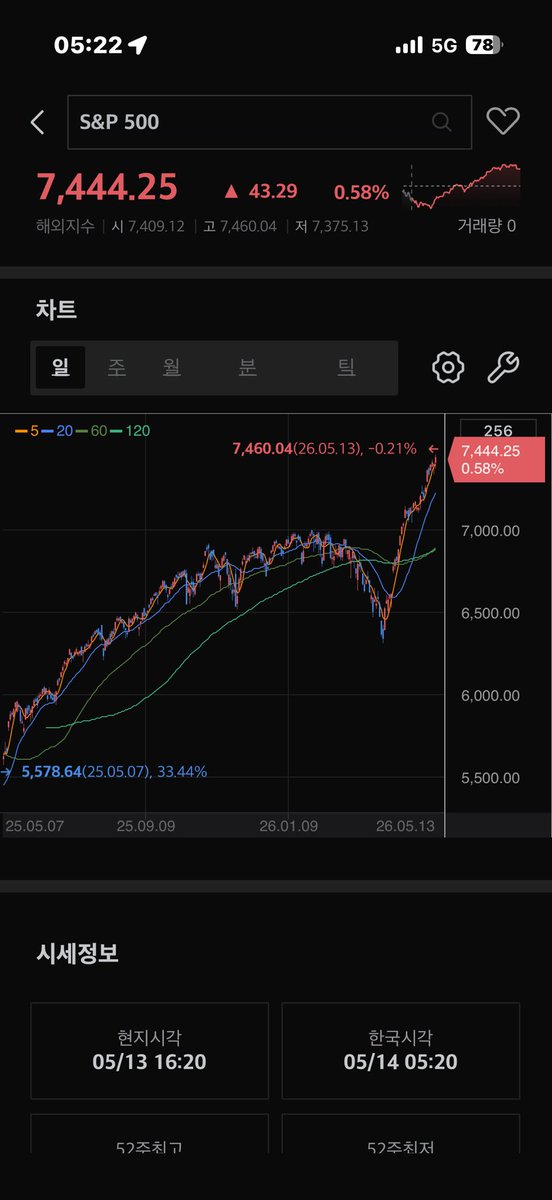Tap the 6,500.00 axis label
The width and height of the screenshot is (552, 1200).
point(490,613)
